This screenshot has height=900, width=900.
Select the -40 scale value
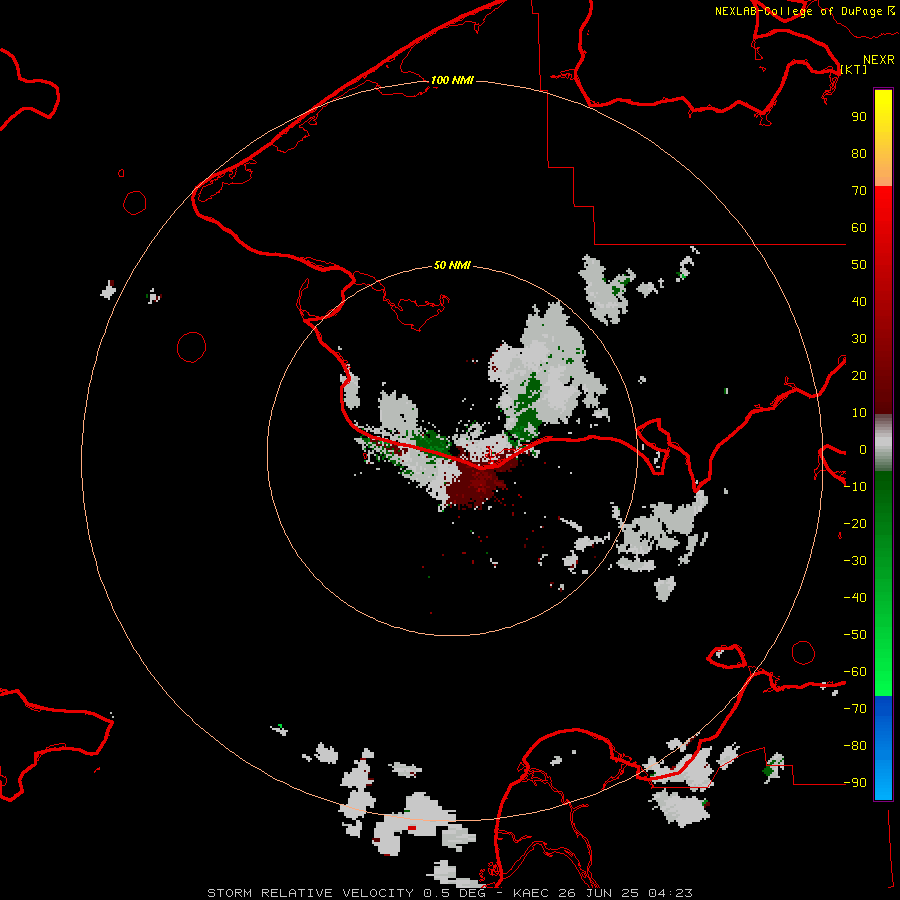pos(855,598)
